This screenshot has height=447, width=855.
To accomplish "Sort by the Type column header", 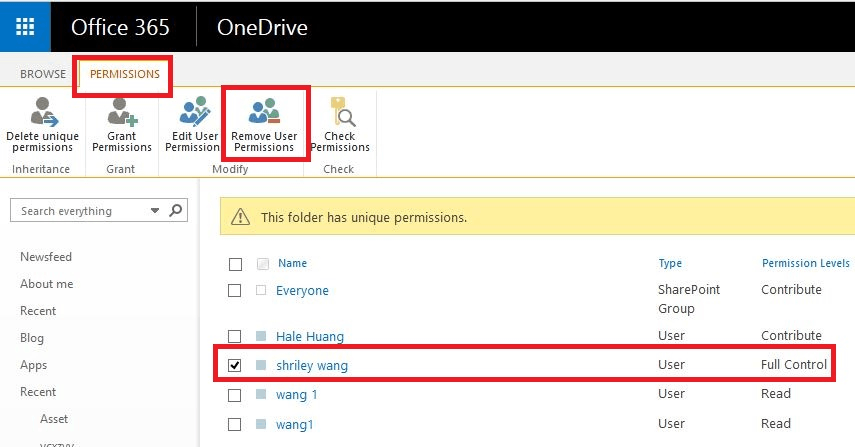I will (x=670, y=263).
